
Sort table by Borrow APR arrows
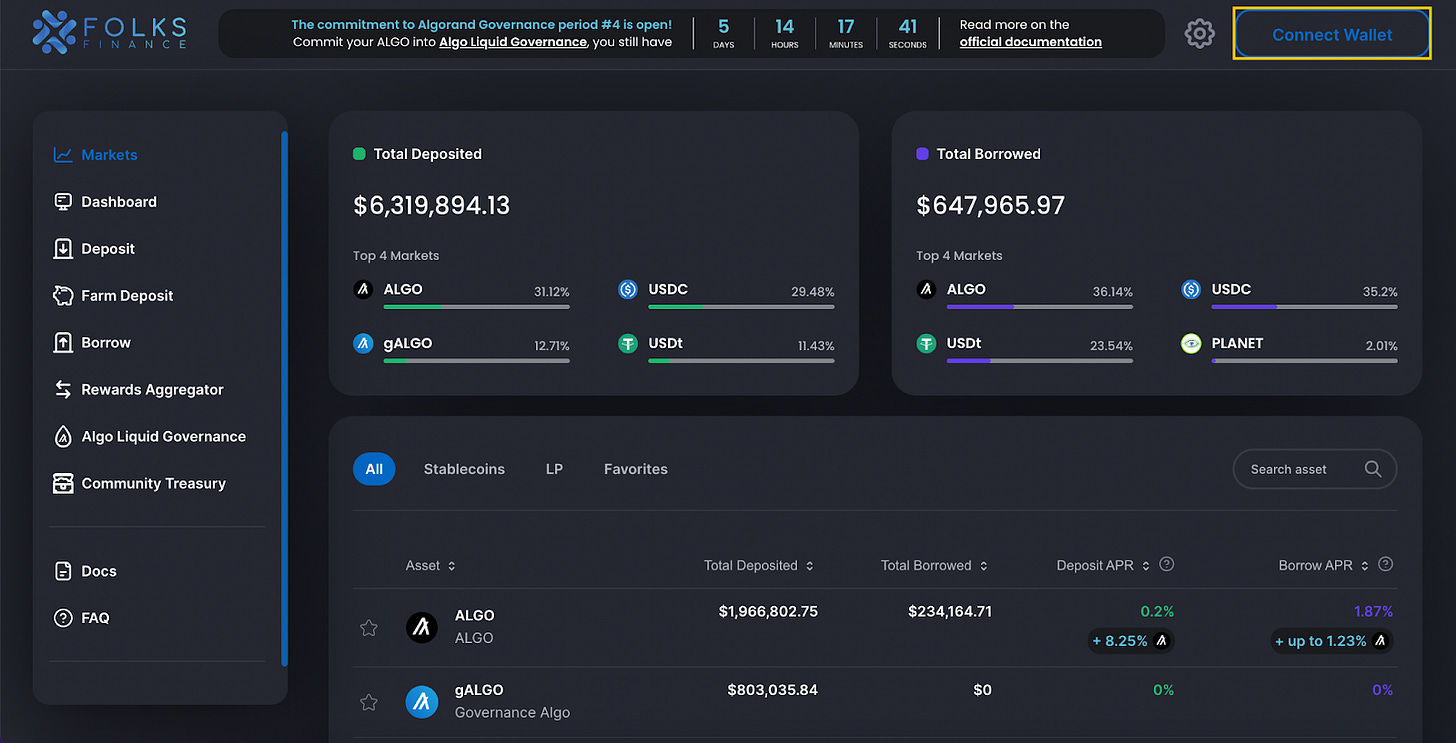(1365, 566)
